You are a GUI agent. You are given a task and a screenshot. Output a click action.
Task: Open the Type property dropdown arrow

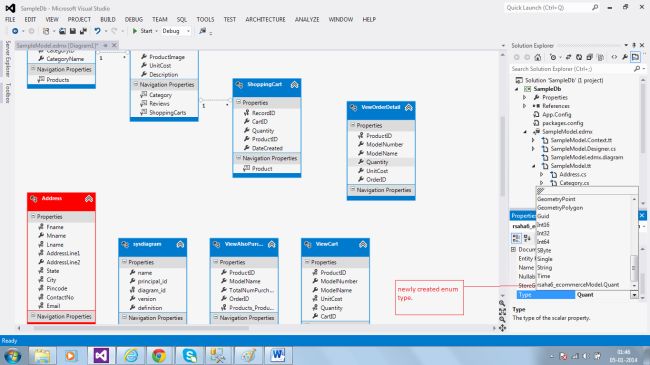tap(634, 295)
